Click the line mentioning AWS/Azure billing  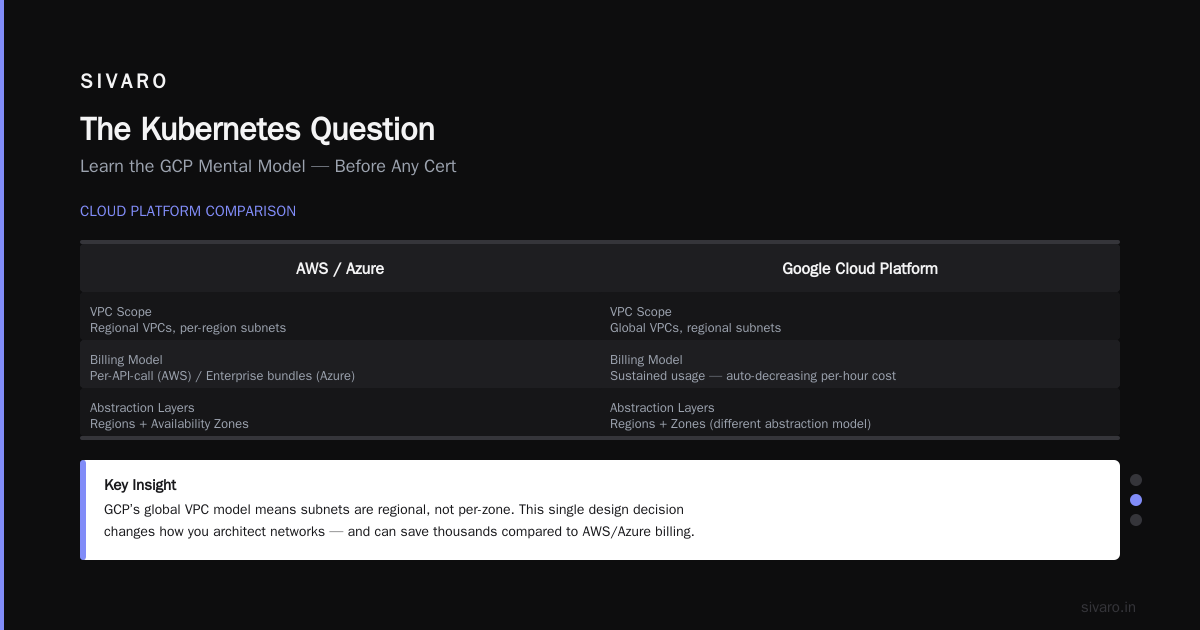pyautogui.click(x=399, y=531)
